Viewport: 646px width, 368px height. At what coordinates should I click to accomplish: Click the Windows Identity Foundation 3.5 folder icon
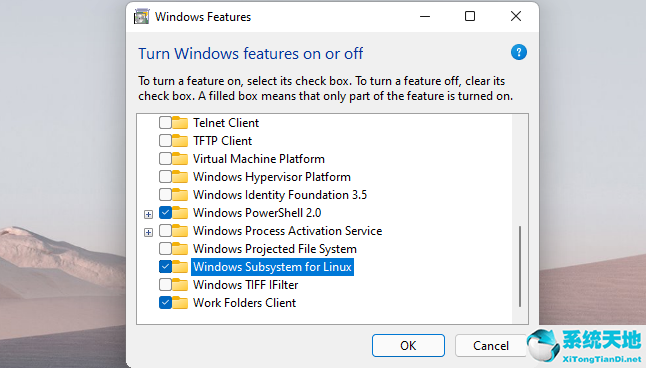coord(180,195)
